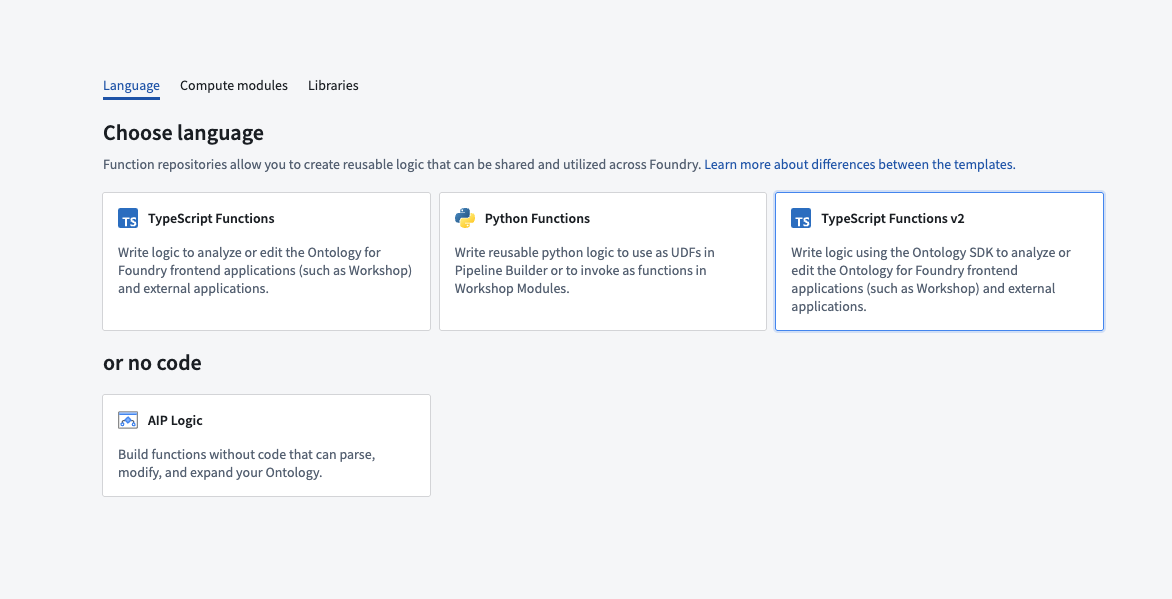This screenshot has height=599, width=1172.
Task: Click the TS icon on TypeScript Functions v2 card
Action: tap(800, 218)
